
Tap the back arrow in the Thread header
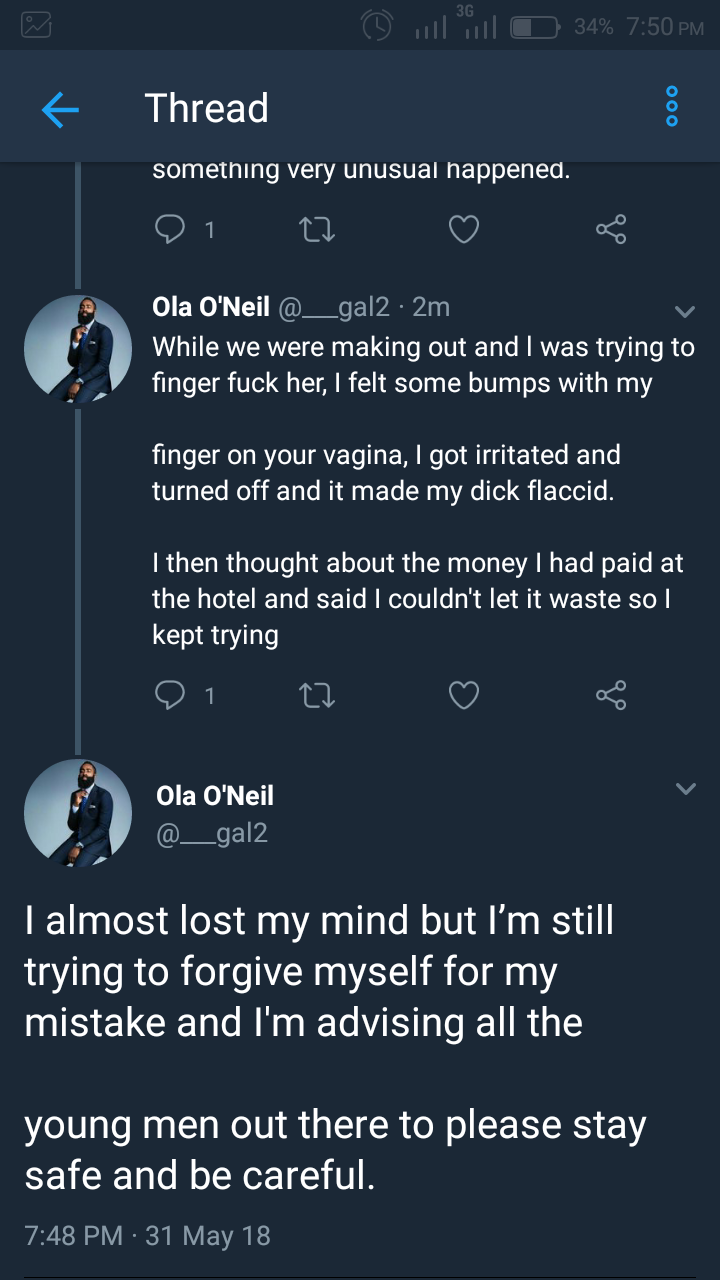coord(60,109)
